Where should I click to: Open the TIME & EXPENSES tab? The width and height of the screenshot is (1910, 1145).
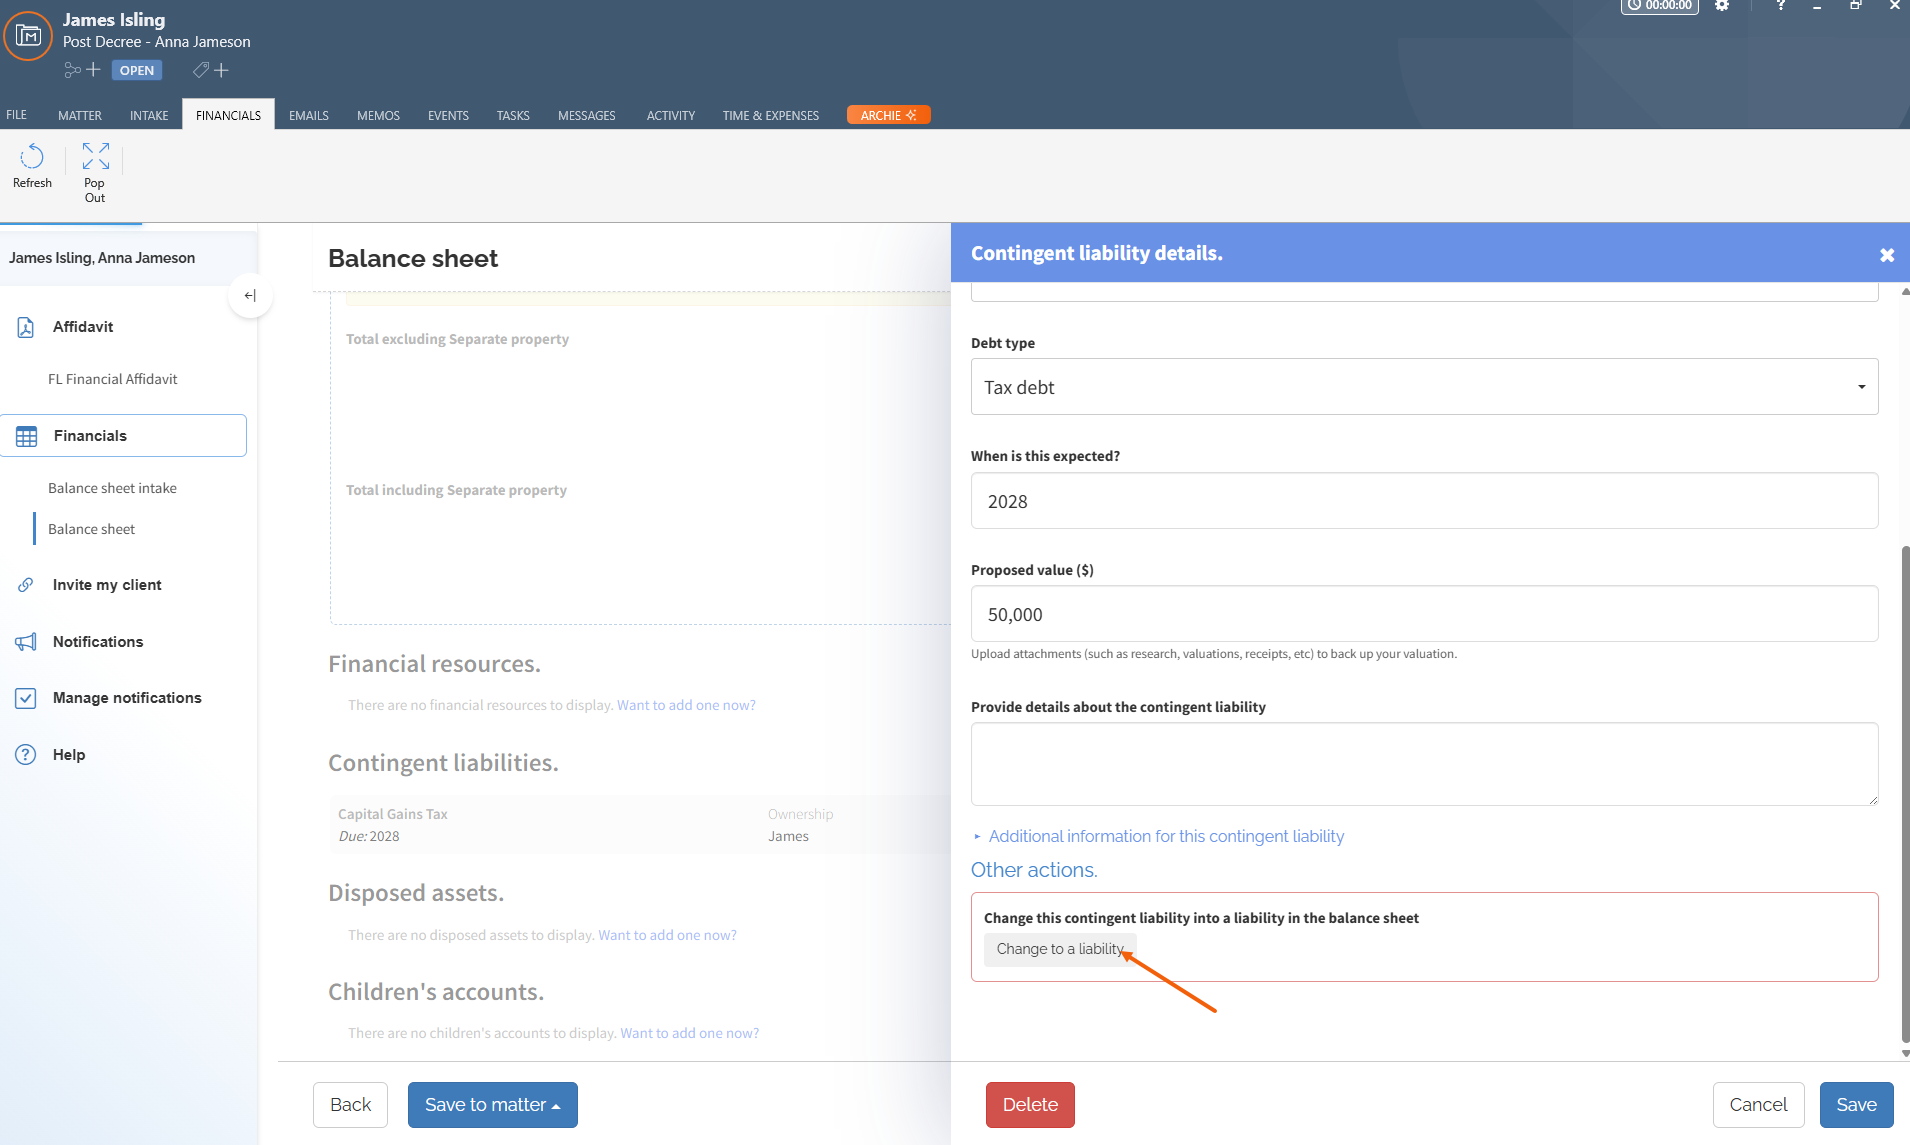(771, 115)
